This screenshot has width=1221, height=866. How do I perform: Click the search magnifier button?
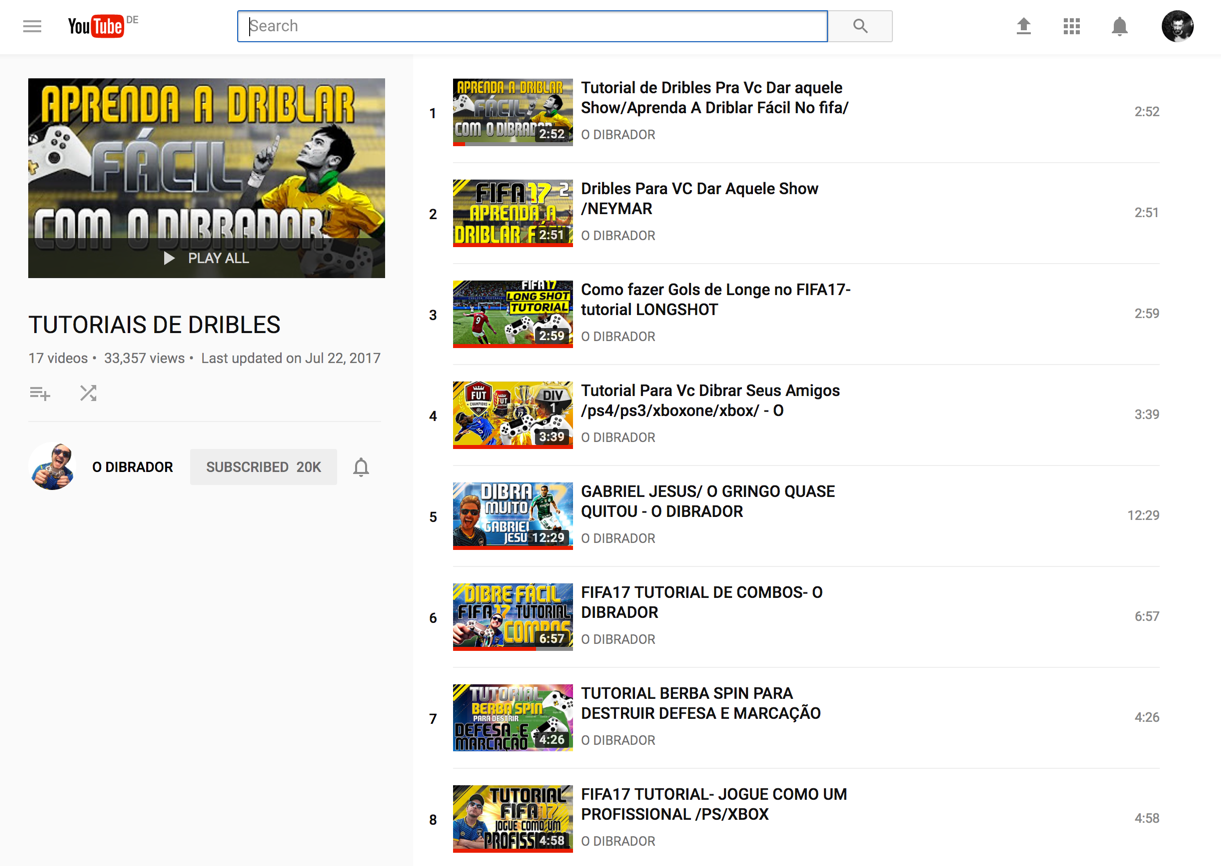(860, 26)
